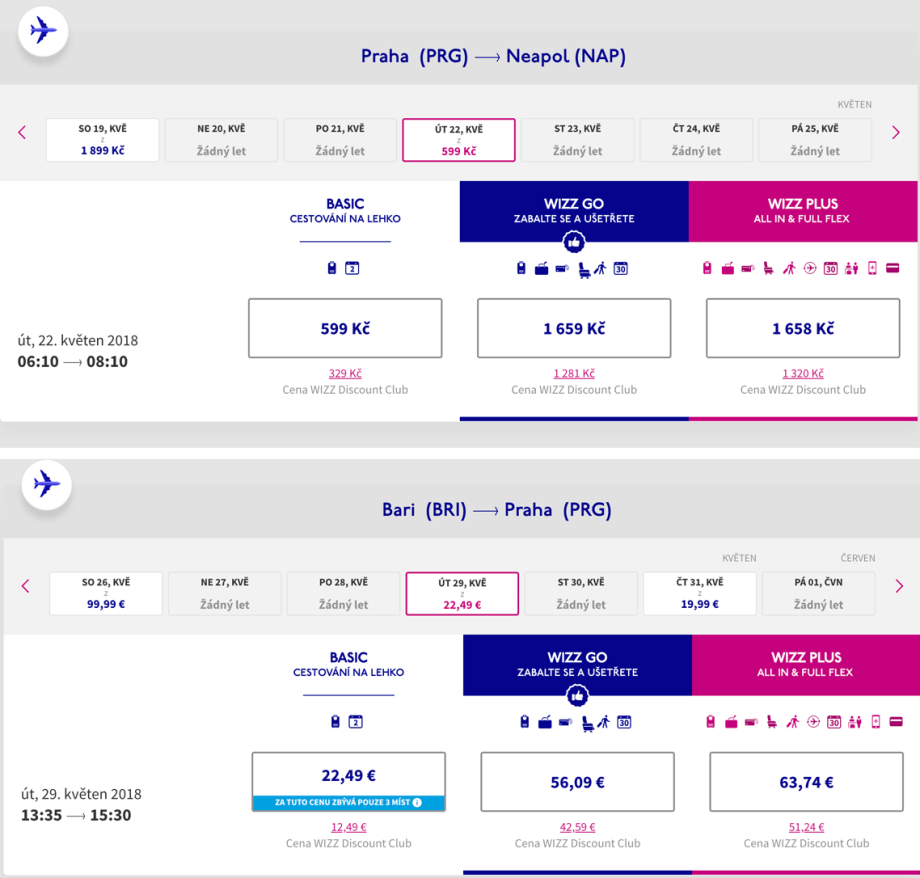Image resolution: width=920 pixels, height=878 pixels.
Task: Click last card icon under return WIZZ PLUS
Action: click(x=894, y=721)
